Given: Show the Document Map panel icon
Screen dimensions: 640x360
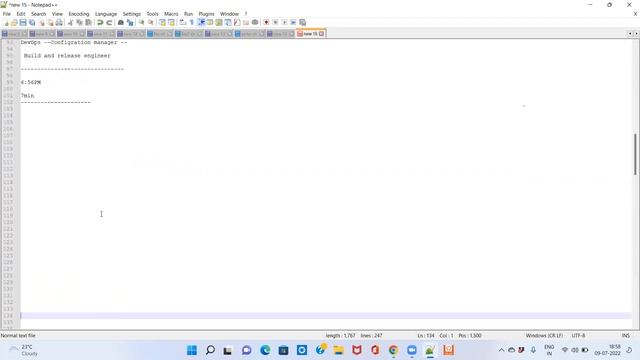Looking at the screenshot, I should pos(219,22).
